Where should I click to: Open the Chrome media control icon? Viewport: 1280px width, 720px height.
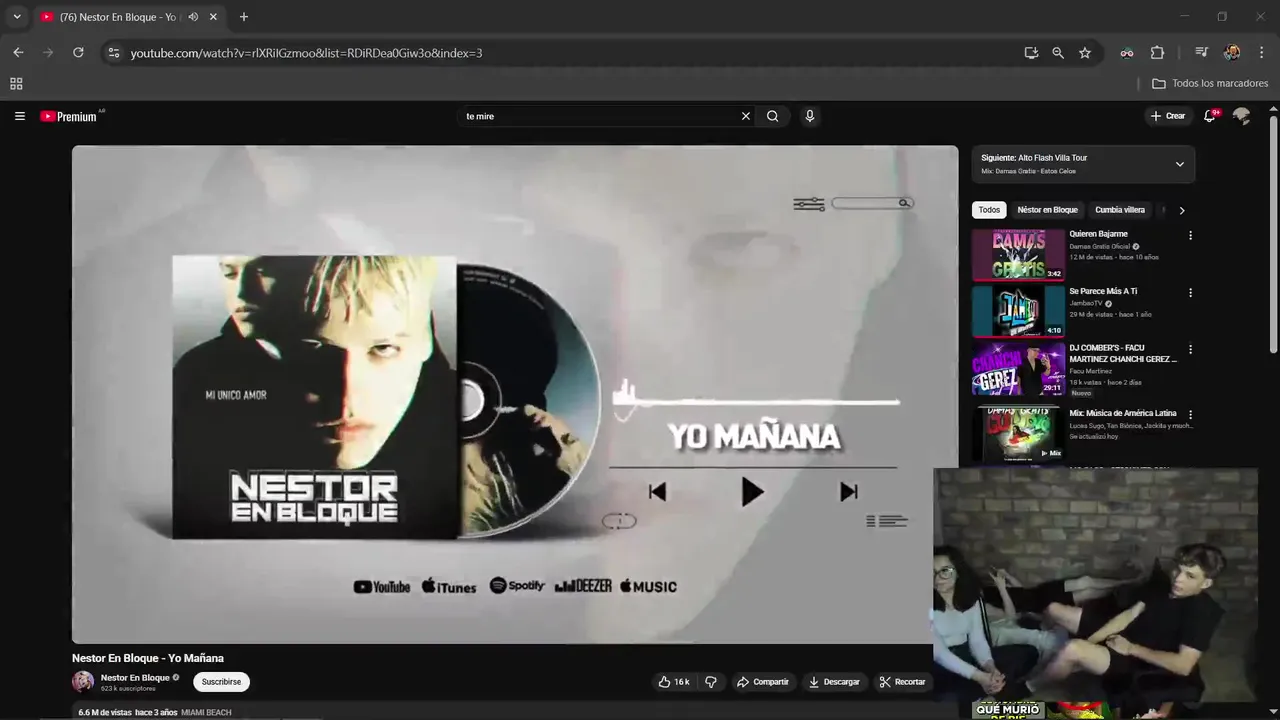point(1201,53)
